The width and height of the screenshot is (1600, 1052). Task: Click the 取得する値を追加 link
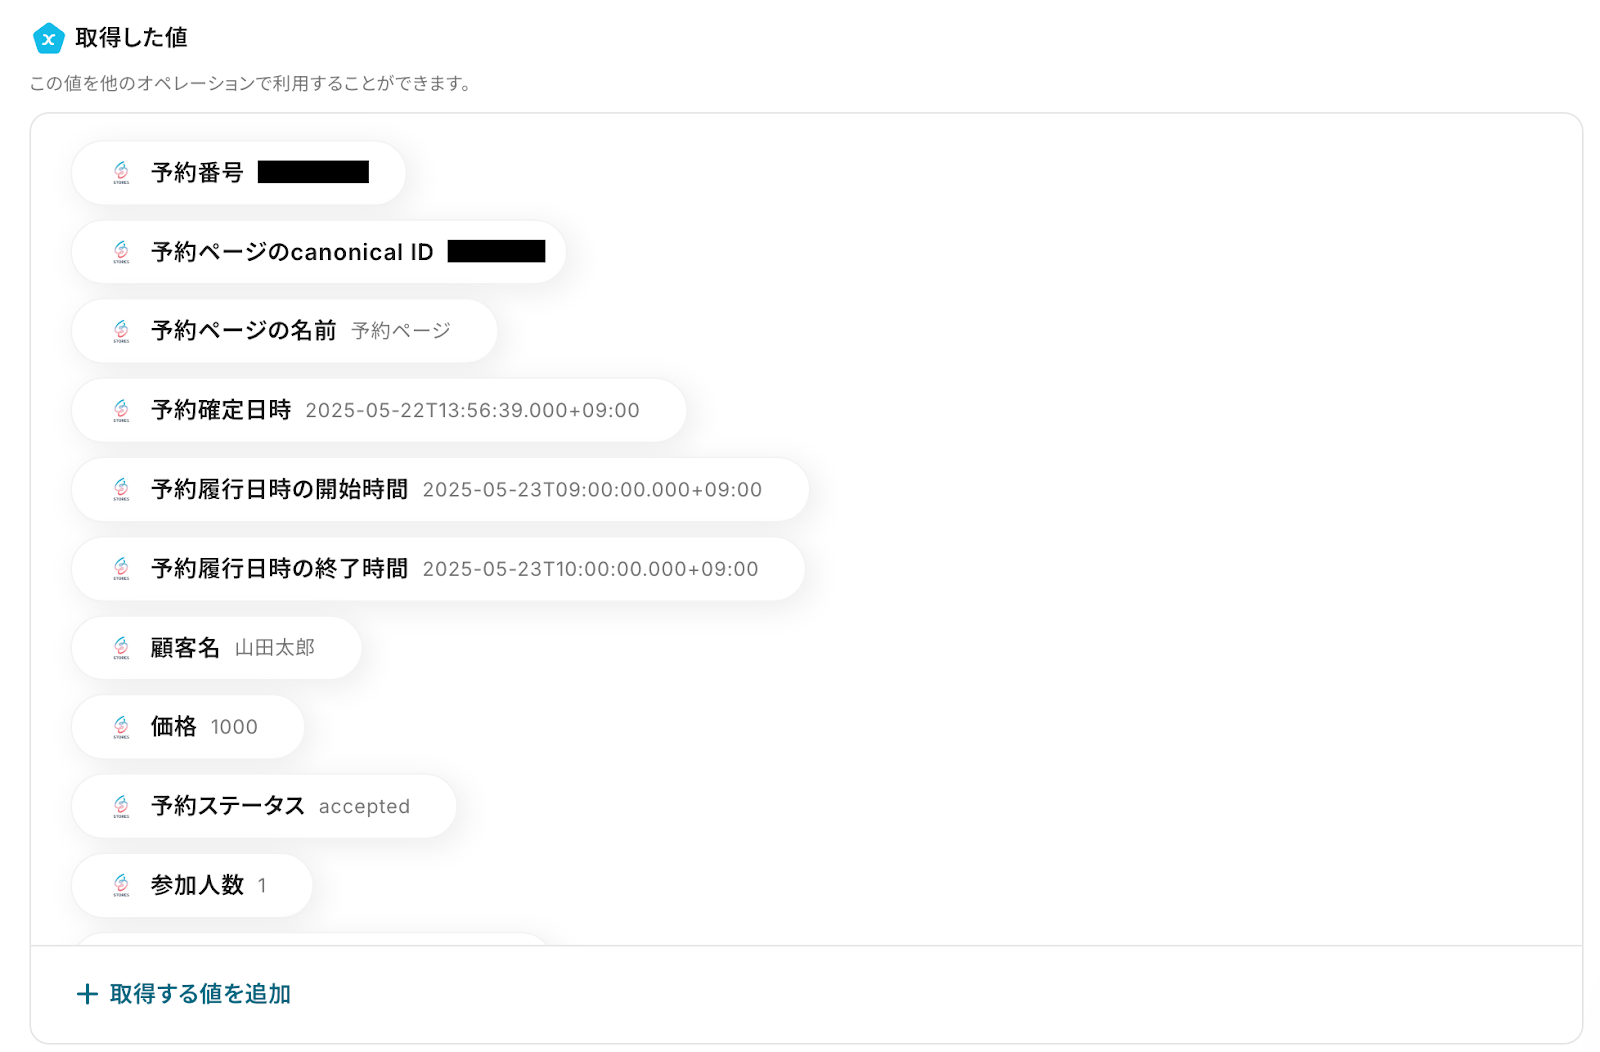pyautogui.click(x=200, y=994)
